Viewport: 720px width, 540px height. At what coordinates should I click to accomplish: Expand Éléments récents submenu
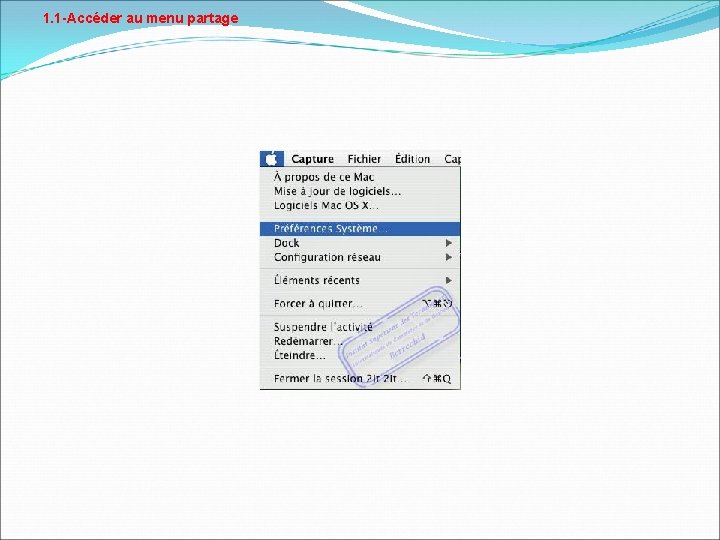360,280
